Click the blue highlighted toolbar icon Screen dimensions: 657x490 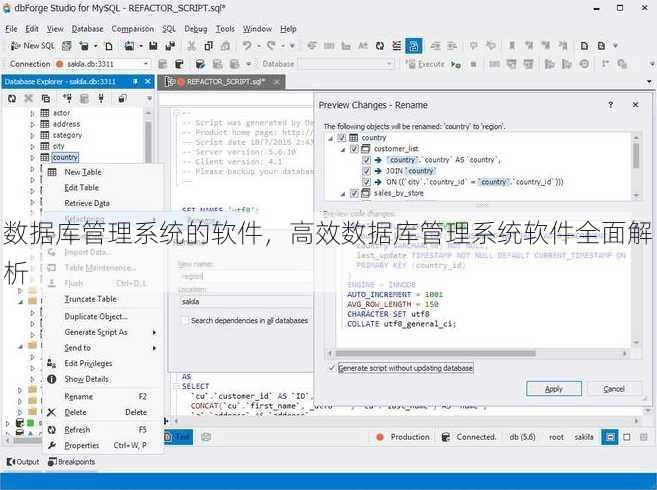[414, 46]
